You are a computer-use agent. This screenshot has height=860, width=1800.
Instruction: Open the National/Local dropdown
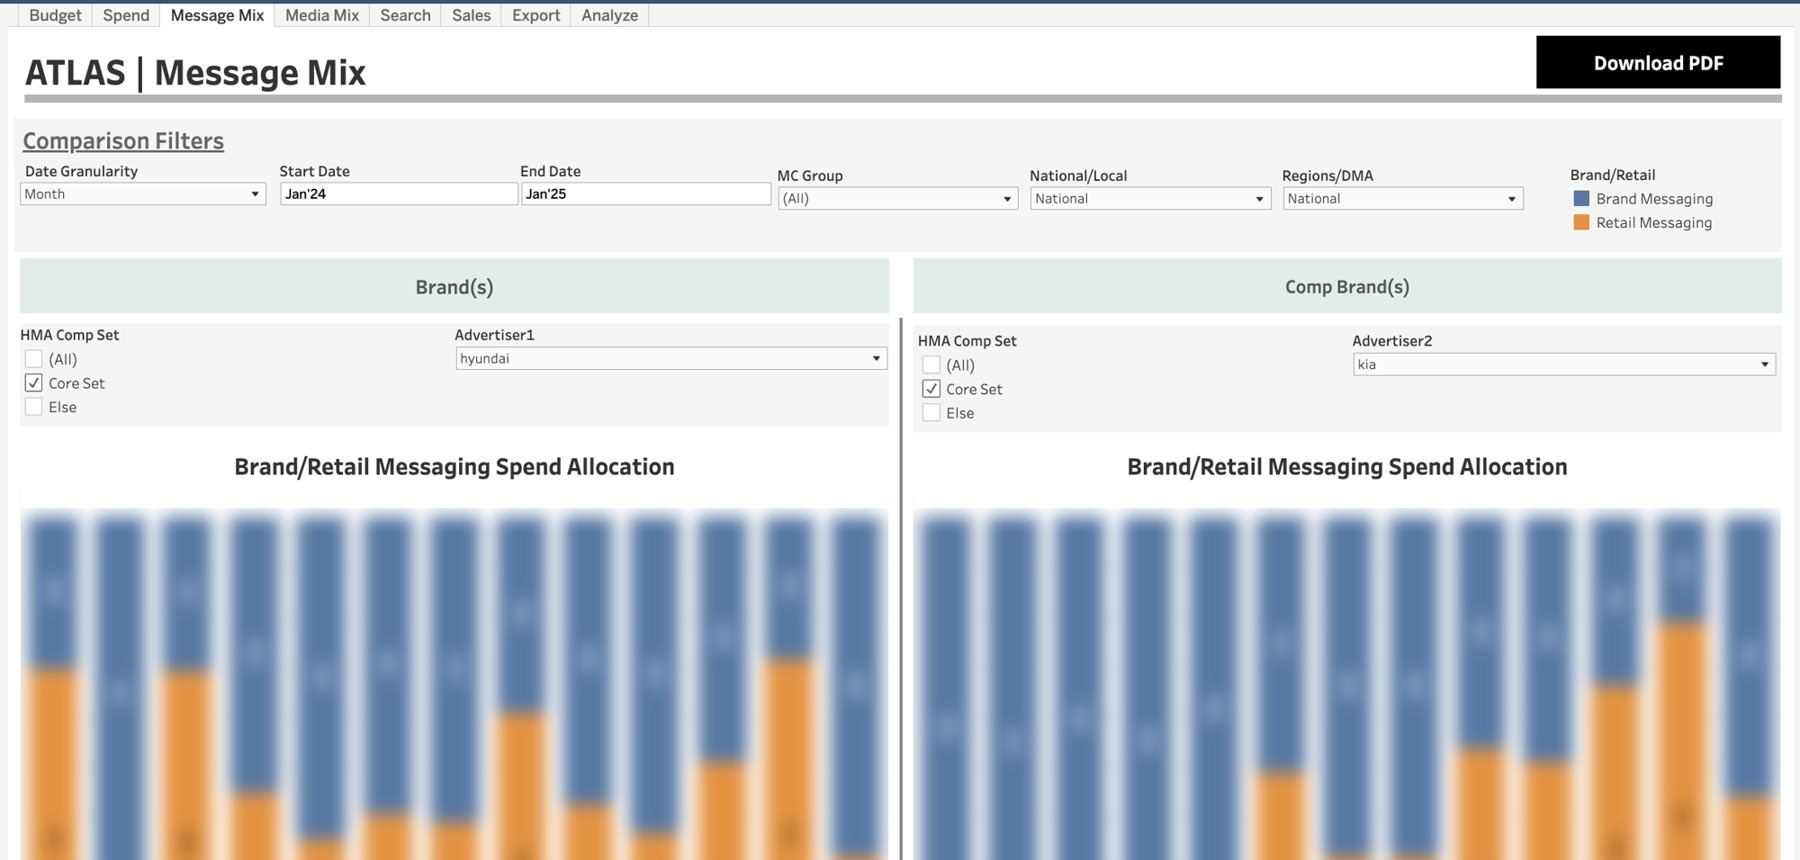pos(1150,198)
